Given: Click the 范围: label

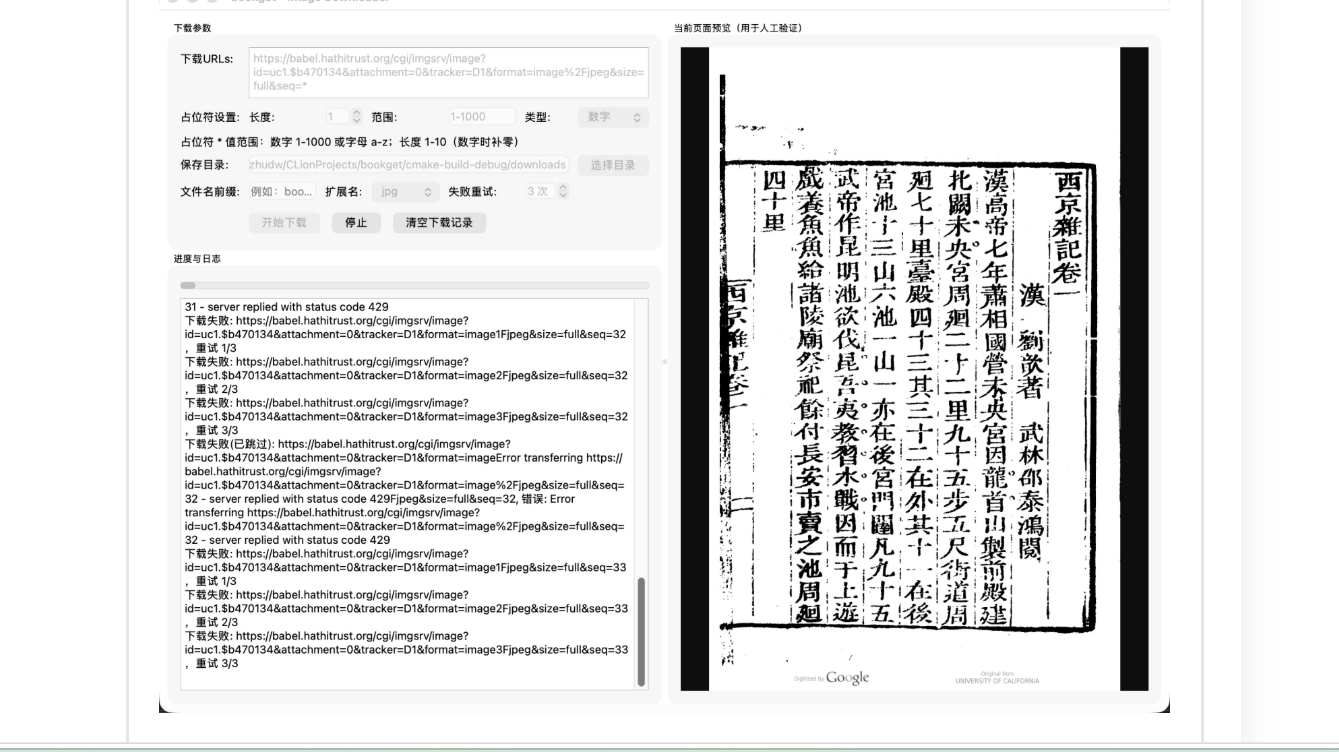Looking at the screenshot, I should pos(385,118).
